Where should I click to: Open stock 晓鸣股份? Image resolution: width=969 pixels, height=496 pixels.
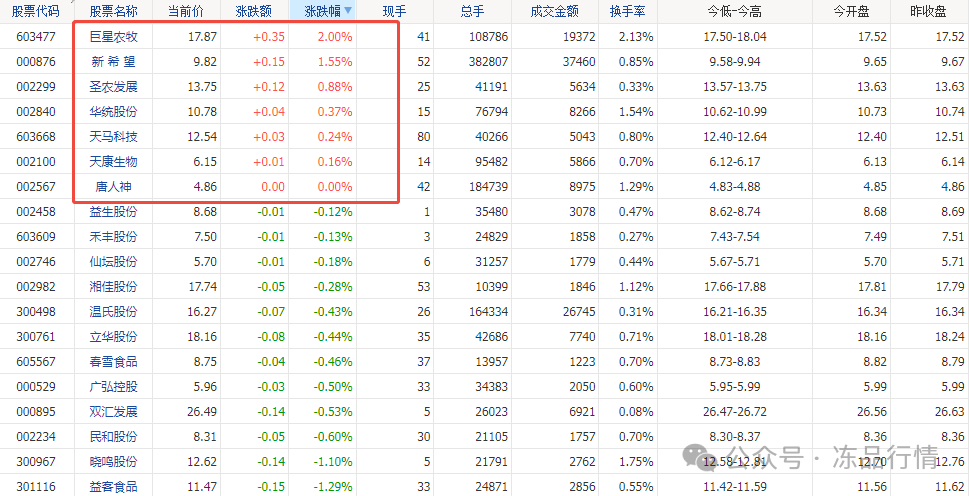tap(113, 462)
